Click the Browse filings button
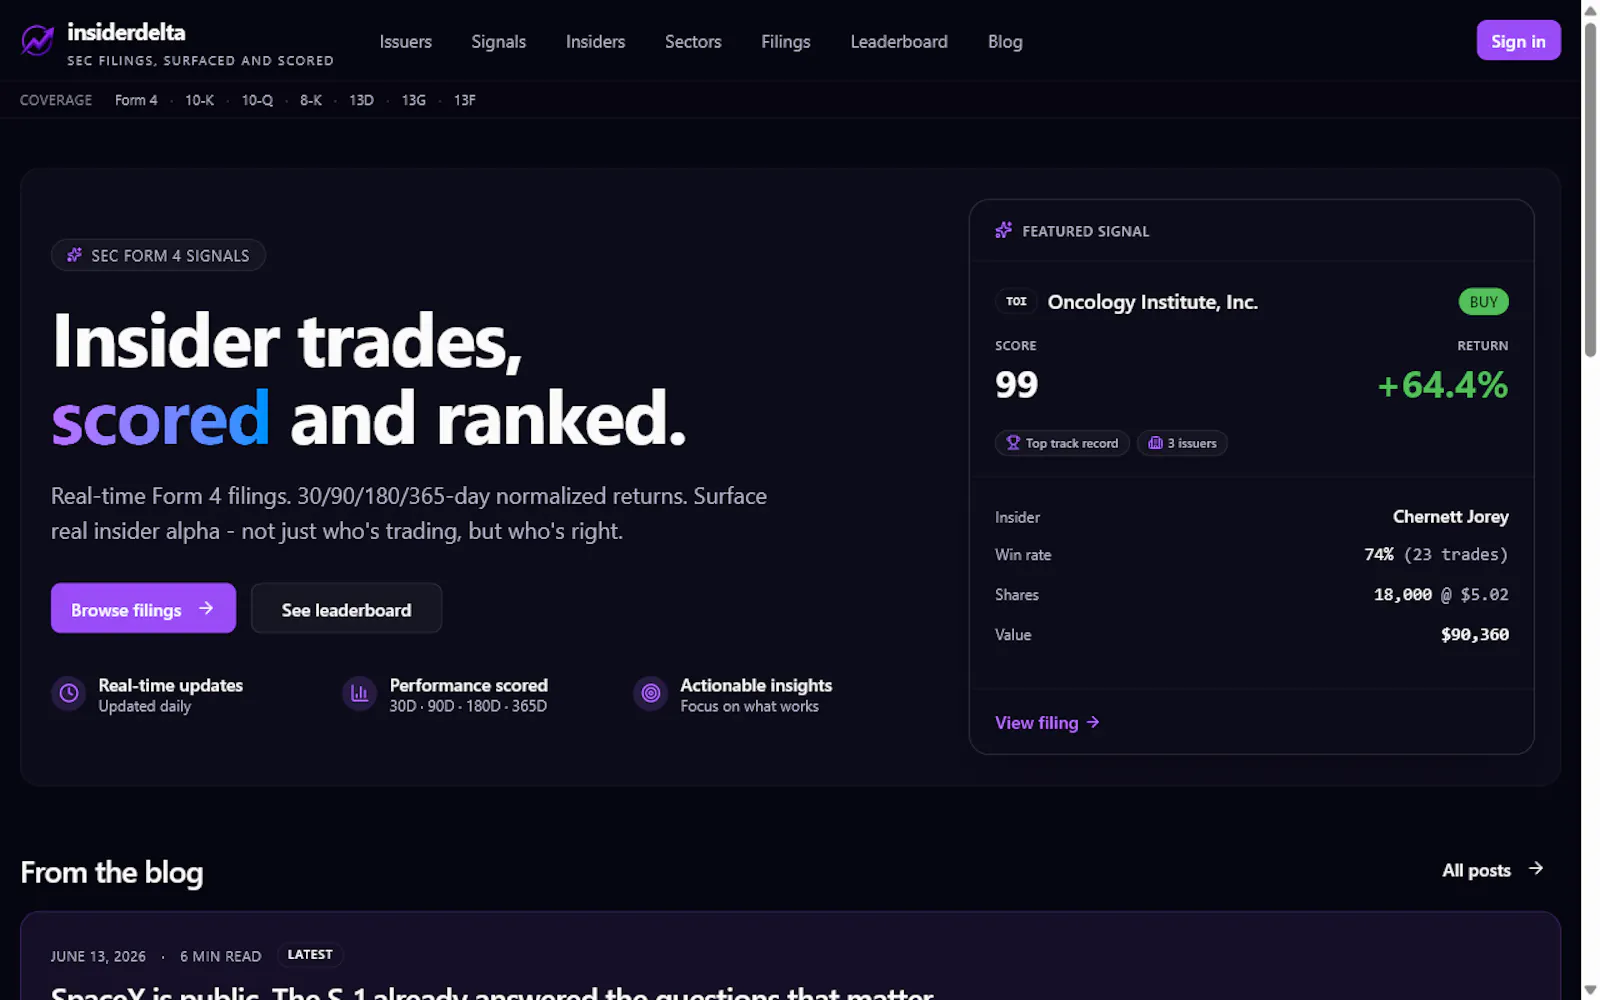The image size is (1600, 1000). click(x=143, y=608)
